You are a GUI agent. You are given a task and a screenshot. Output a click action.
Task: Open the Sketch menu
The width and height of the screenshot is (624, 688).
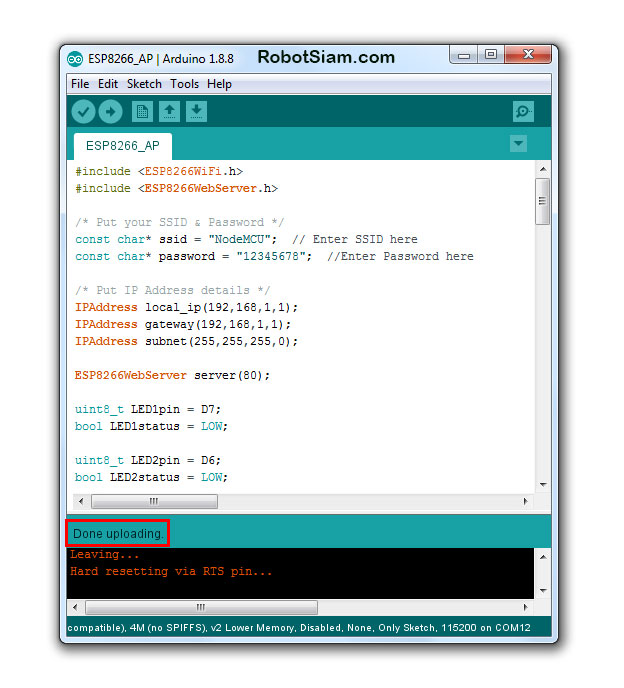point(144,84)
